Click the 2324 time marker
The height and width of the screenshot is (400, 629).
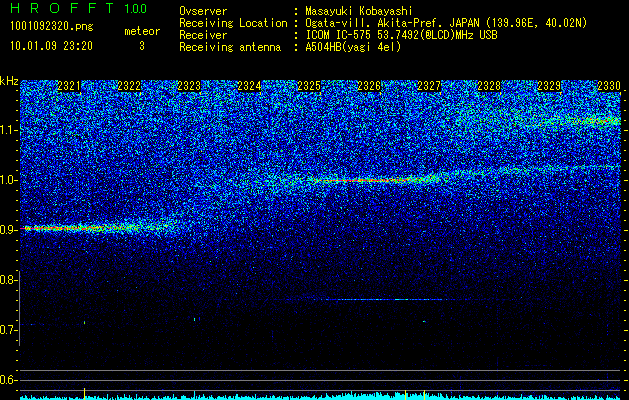[x=249, y=86]
